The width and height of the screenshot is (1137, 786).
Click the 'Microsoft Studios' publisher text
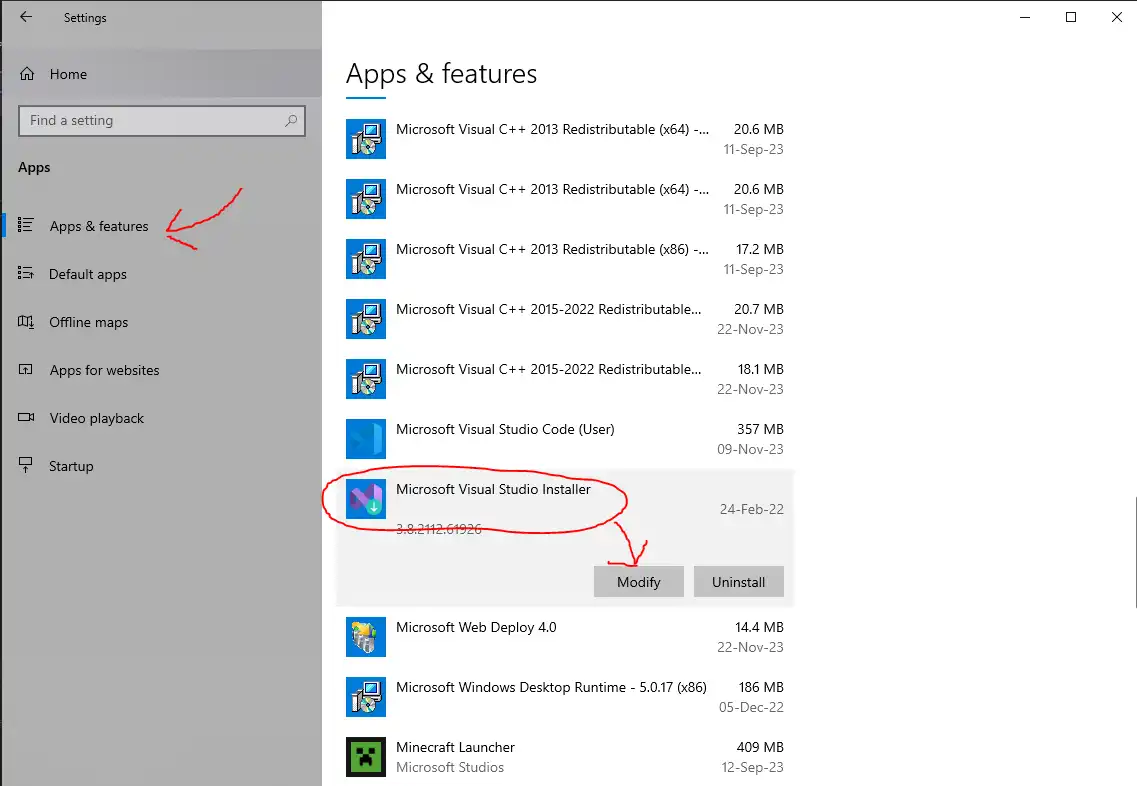click(x=450, y=767)
